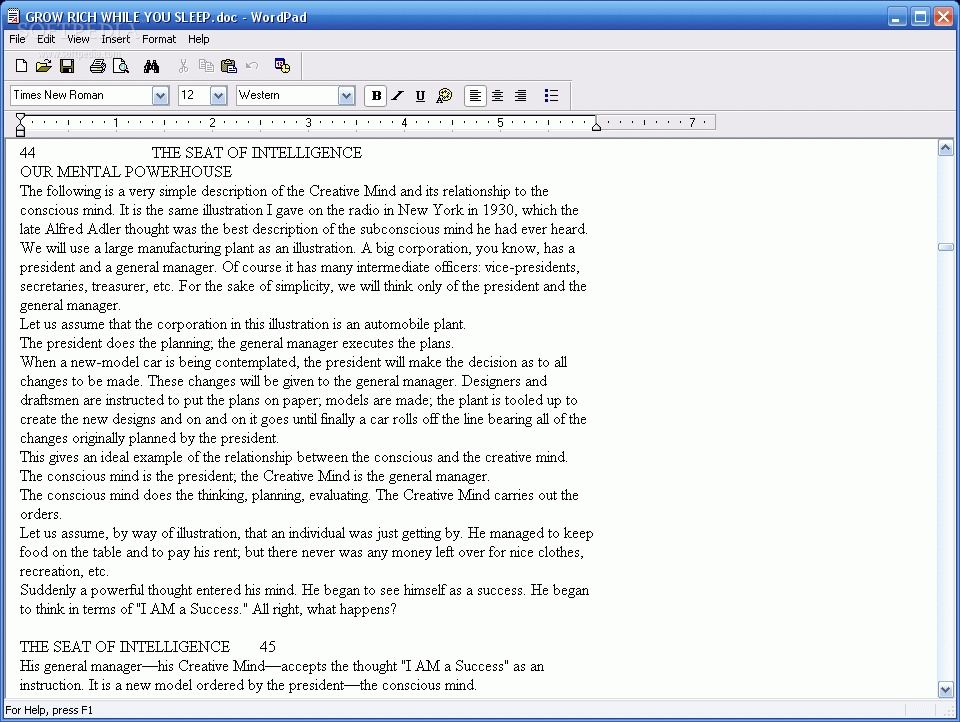Image resolution: width=960 pixels, height=722 pixels.
Task: Paste using the clipboard icon
Action: pos(229,66)
